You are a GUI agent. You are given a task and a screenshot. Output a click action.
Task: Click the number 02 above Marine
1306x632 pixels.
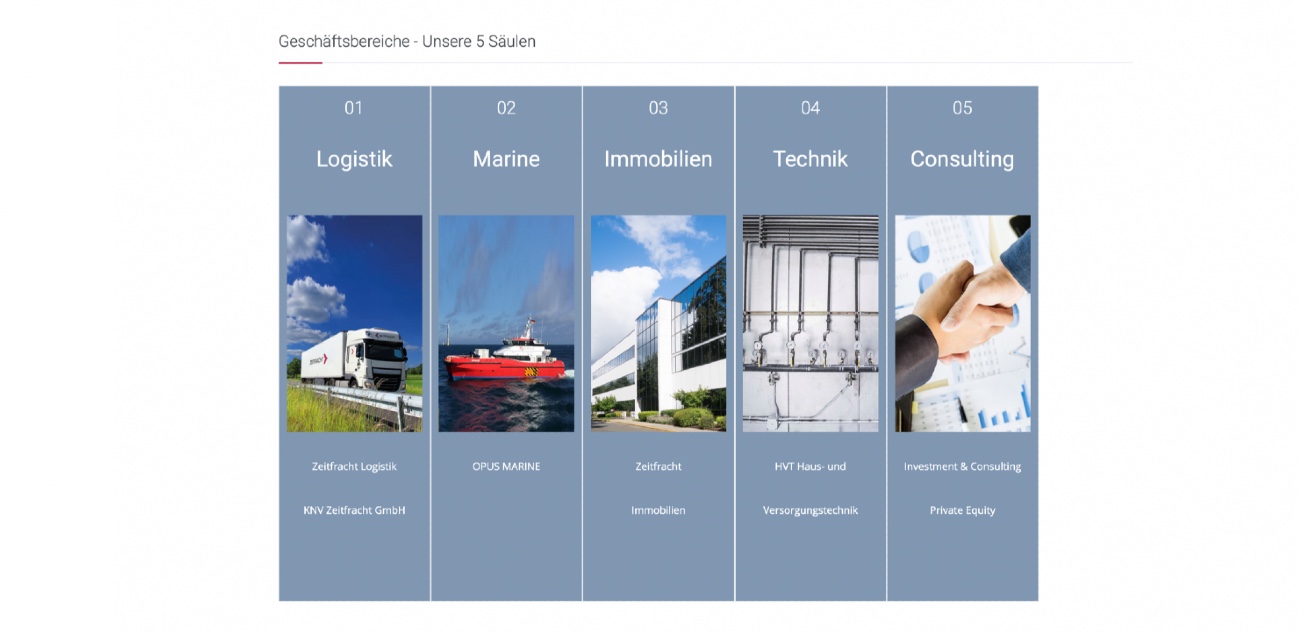click(x=506, y=108)
